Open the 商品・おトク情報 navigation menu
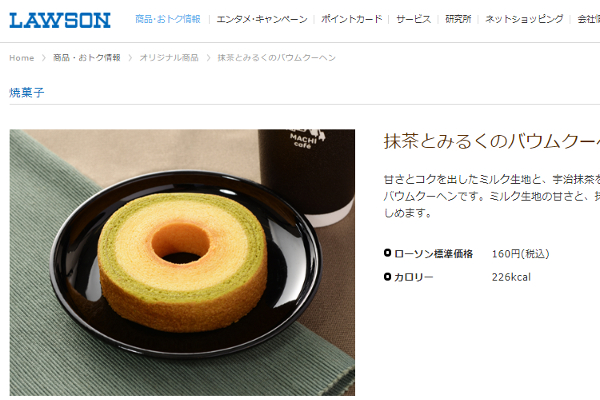The image size is (600, 400). point(168,19)
